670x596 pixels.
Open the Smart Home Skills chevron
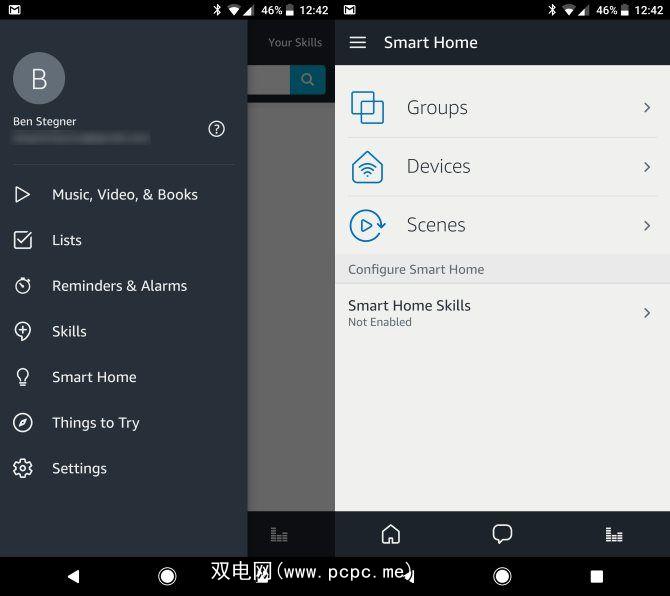[647, 313]
